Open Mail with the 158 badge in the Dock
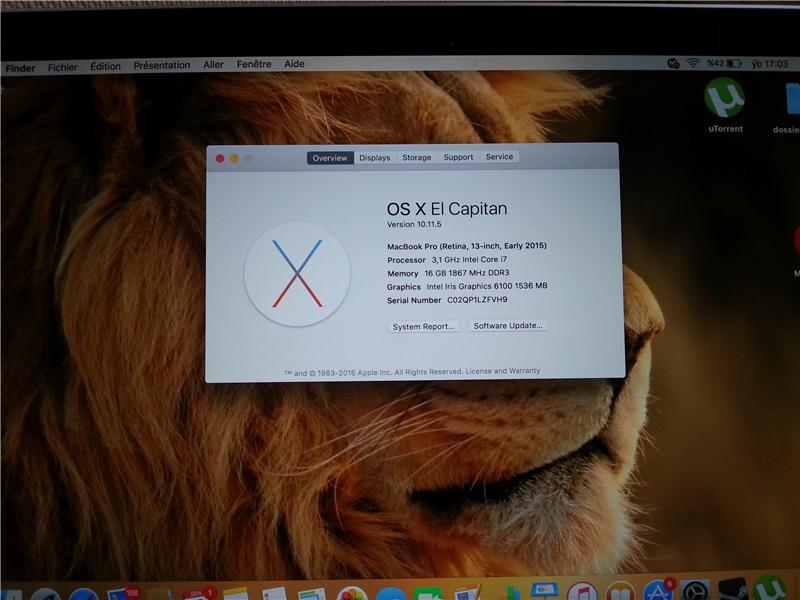Screen dimensions: 800x600 121,591
